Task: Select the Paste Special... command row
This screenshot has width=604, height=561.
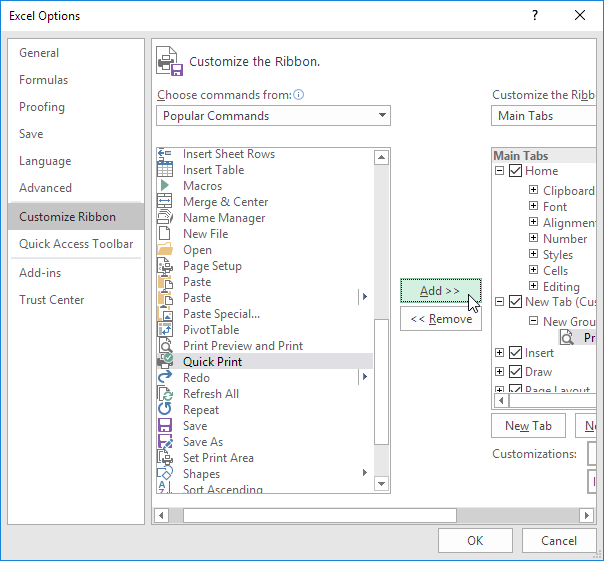Action: pos(265,314)
